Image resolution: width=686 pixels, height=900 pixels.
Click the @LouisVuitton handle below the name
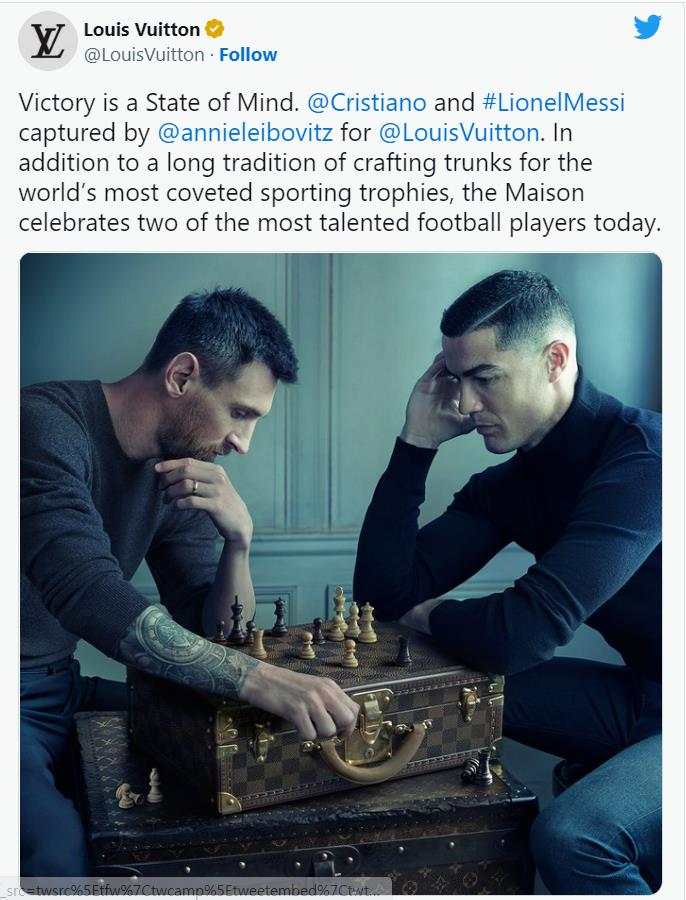coord(144,55)
